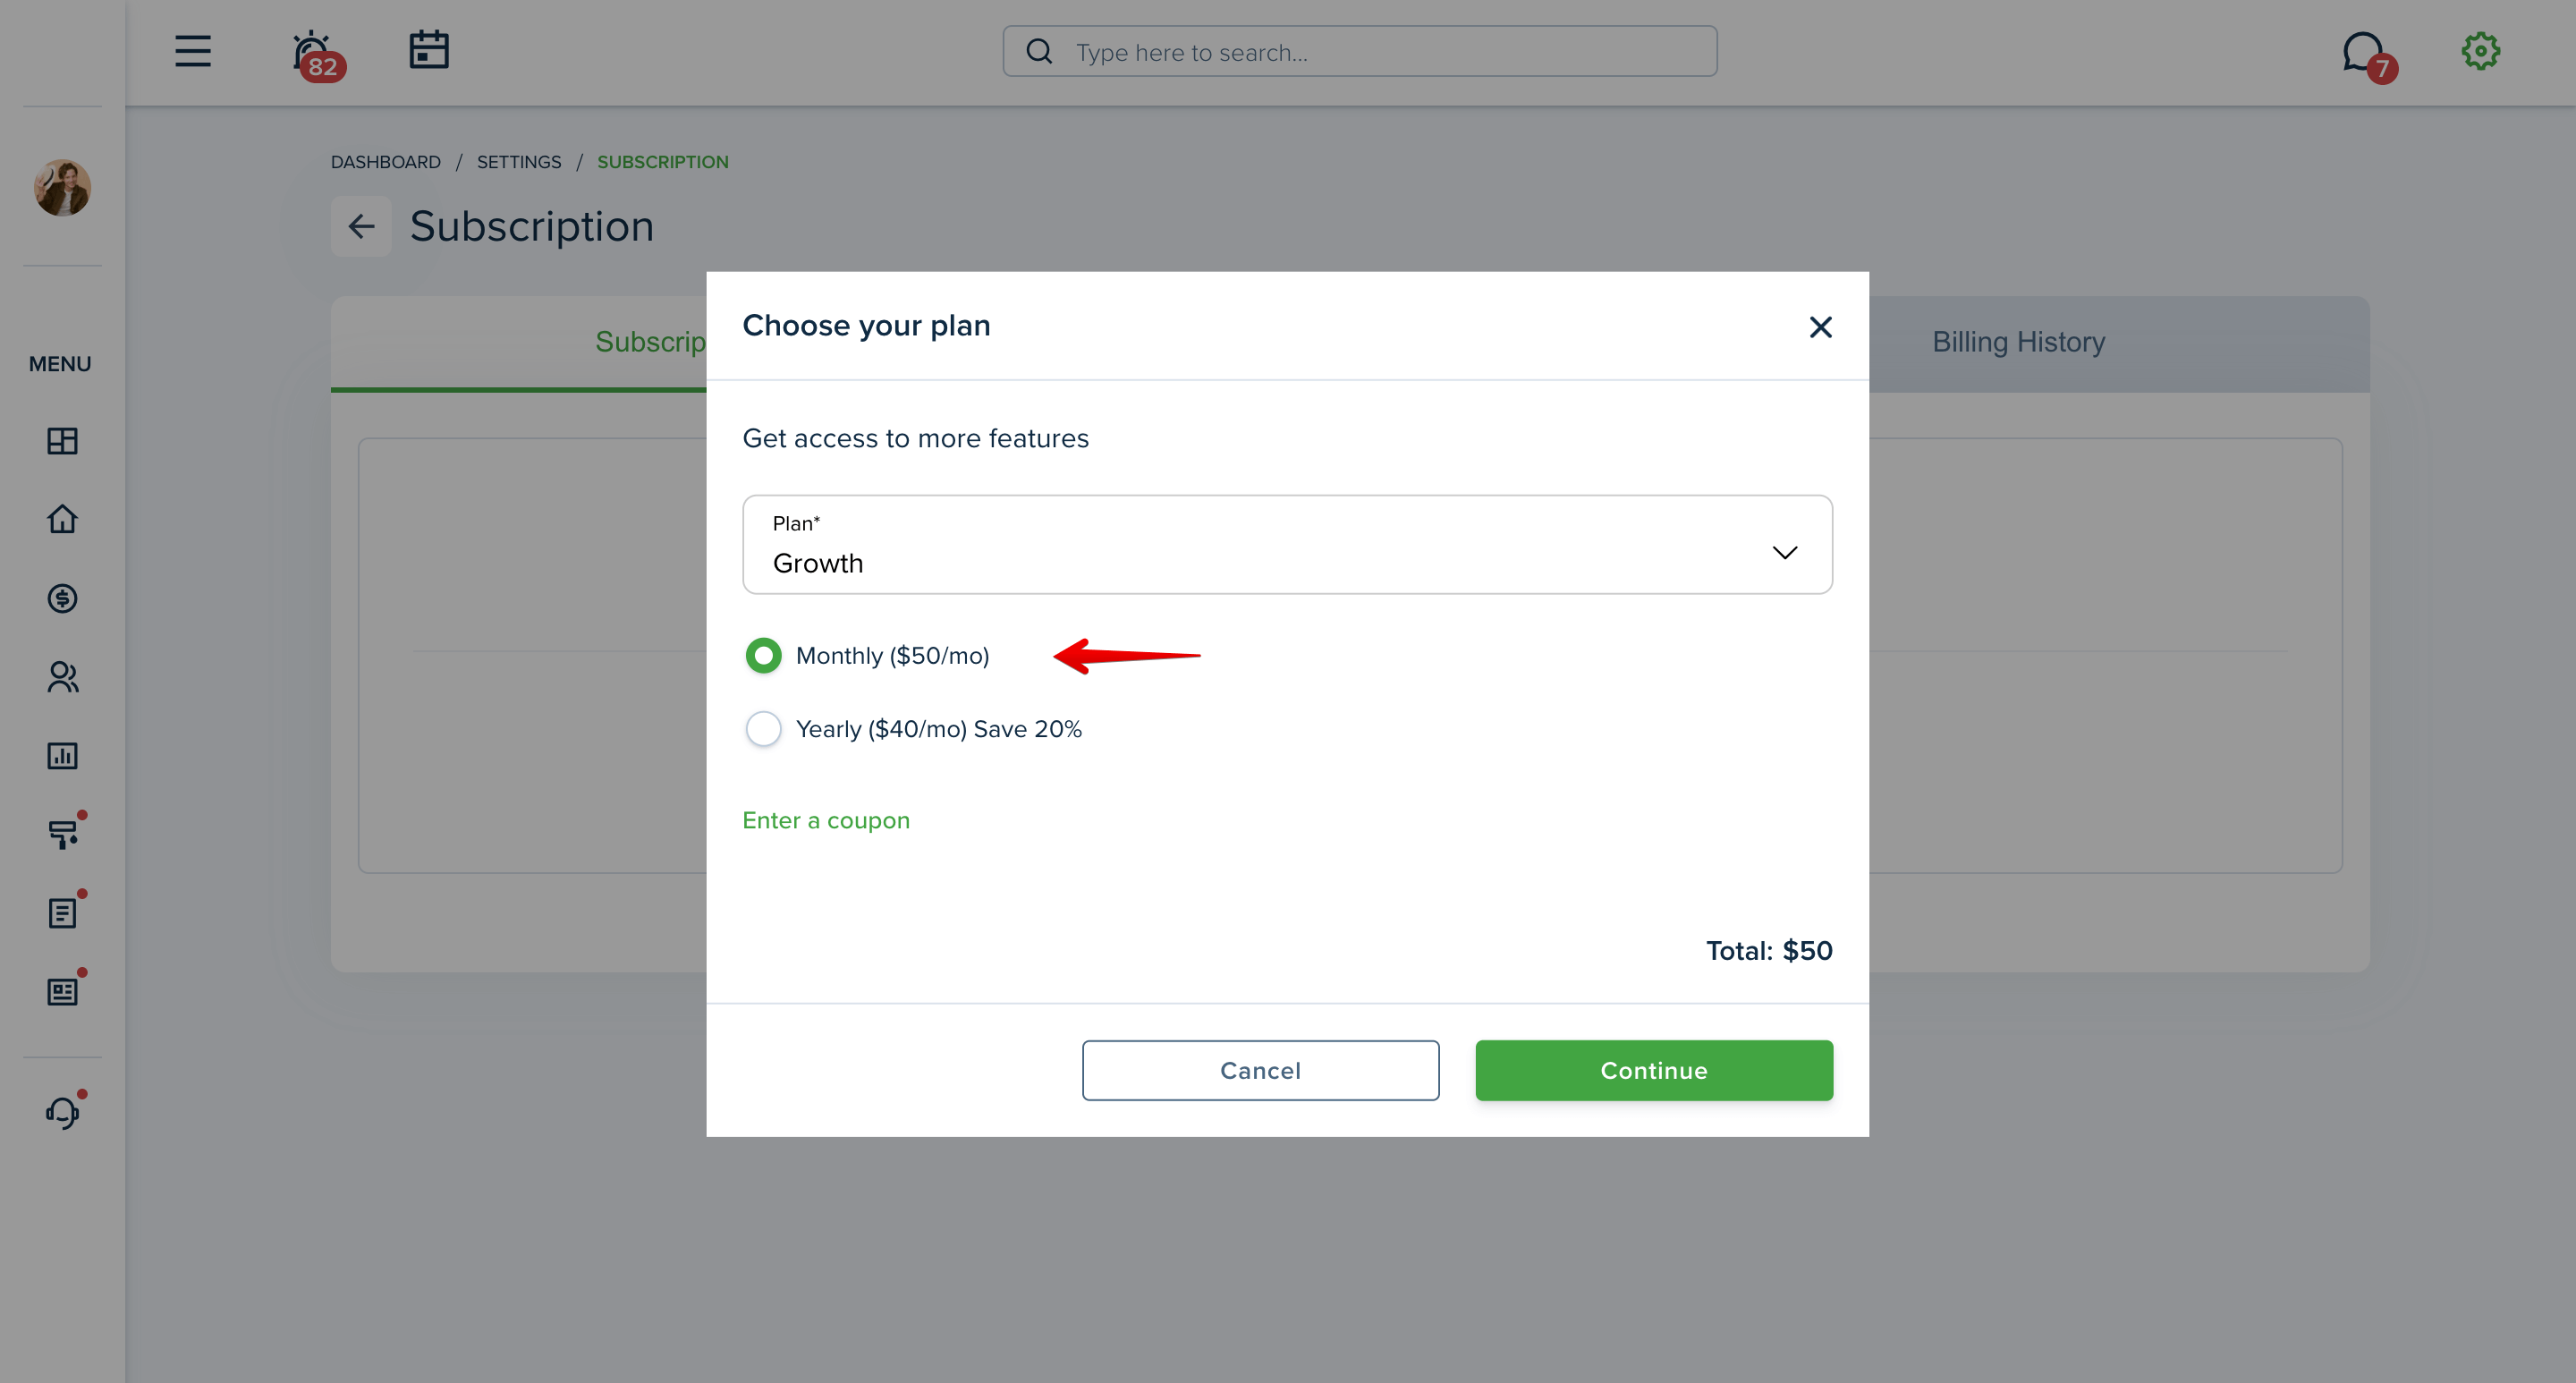Close the Choose your plan dialog
2576x1383 pixels.
tap(1820, 327)
